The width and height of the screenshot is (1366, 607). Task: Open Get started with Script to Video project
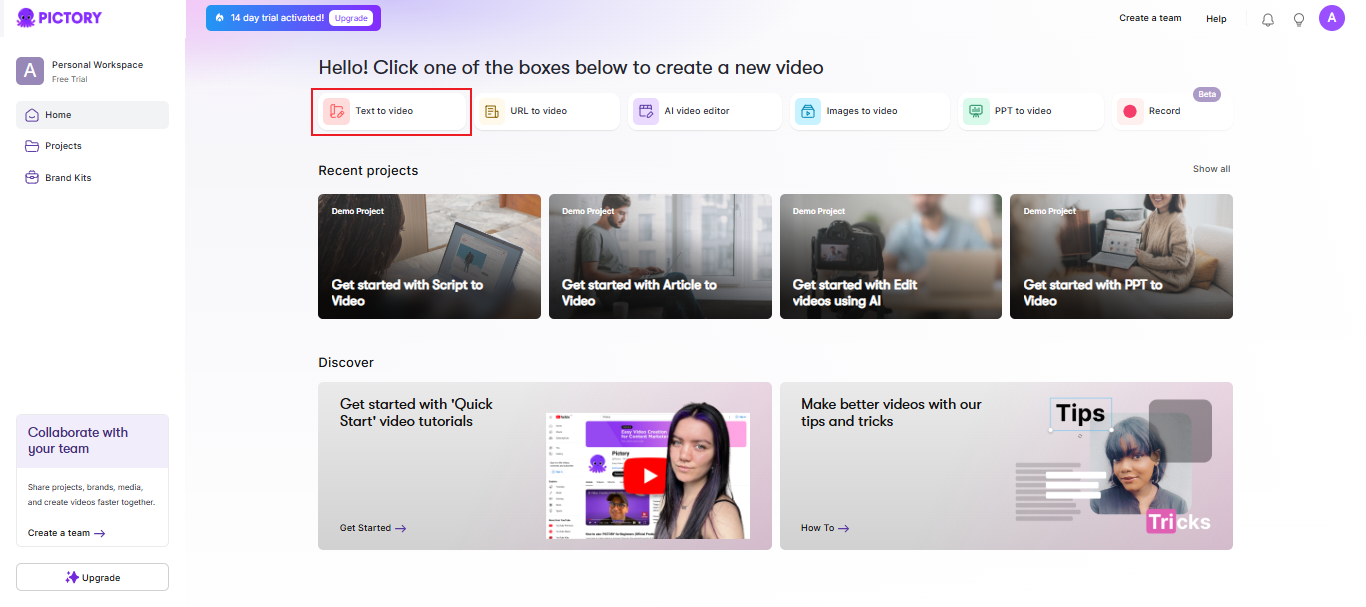pyautogui.click(x=429, y=256)
